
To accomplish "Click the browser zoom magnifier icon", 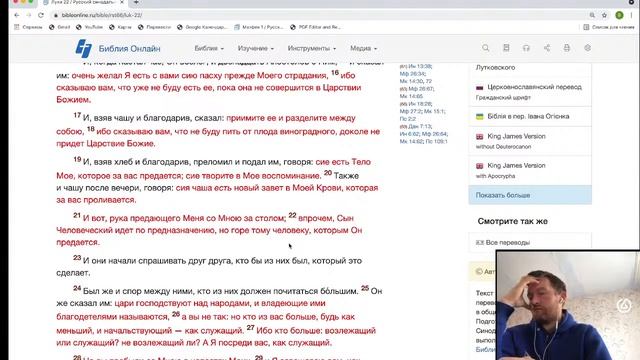I will [x=592, y=15].
